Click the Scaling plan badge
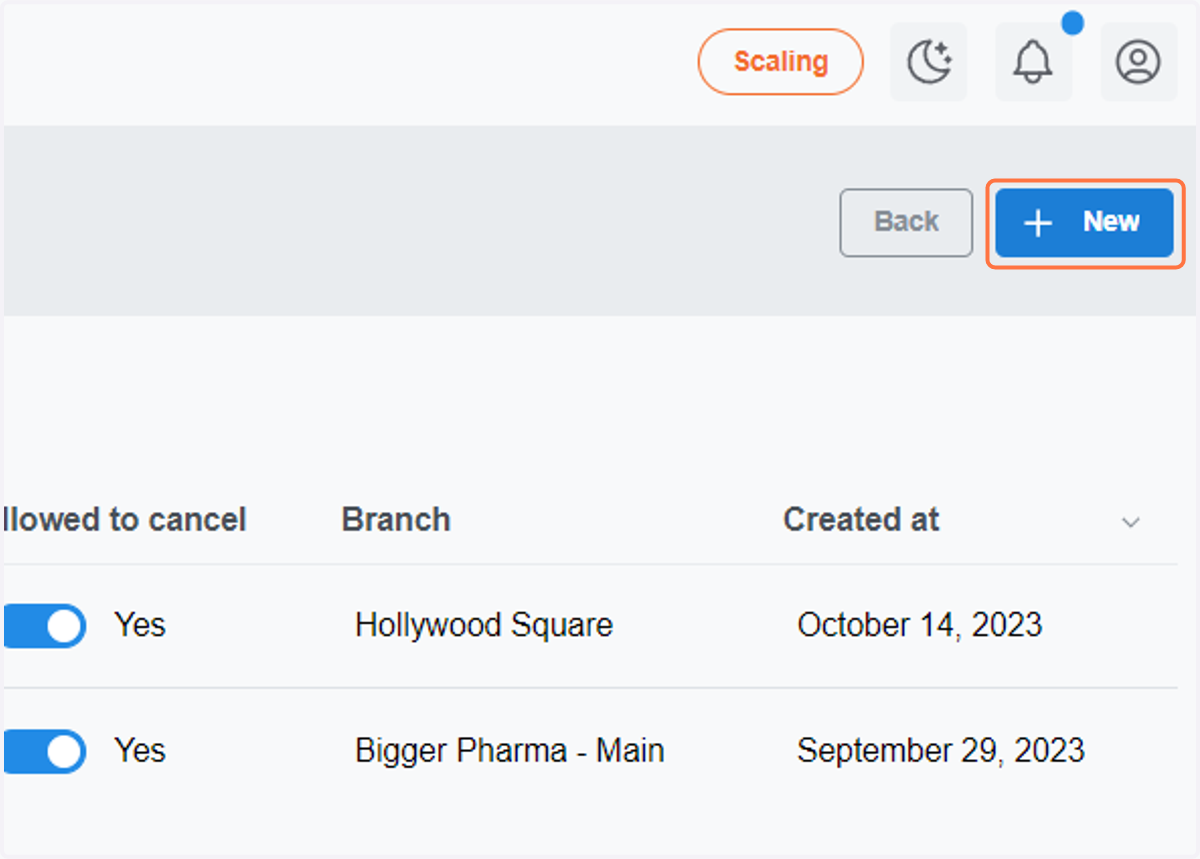 click(780, 62)
